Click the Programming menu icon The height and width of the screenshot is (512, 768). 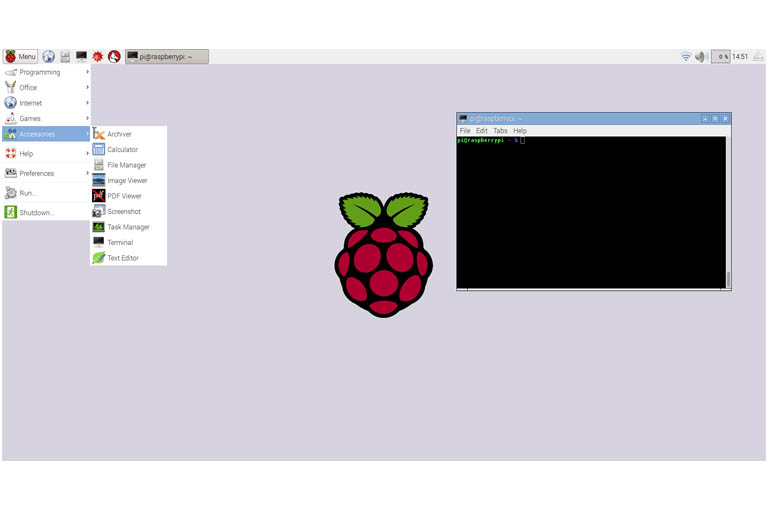pyautogui.click(x=11, y=72)
